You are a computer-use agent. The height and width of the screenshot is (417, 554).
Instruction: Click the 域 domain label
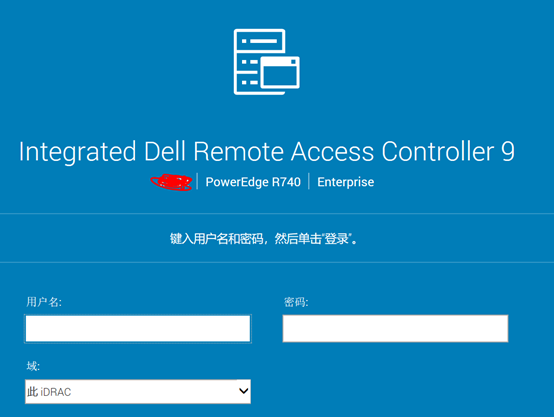click(33, 366)
